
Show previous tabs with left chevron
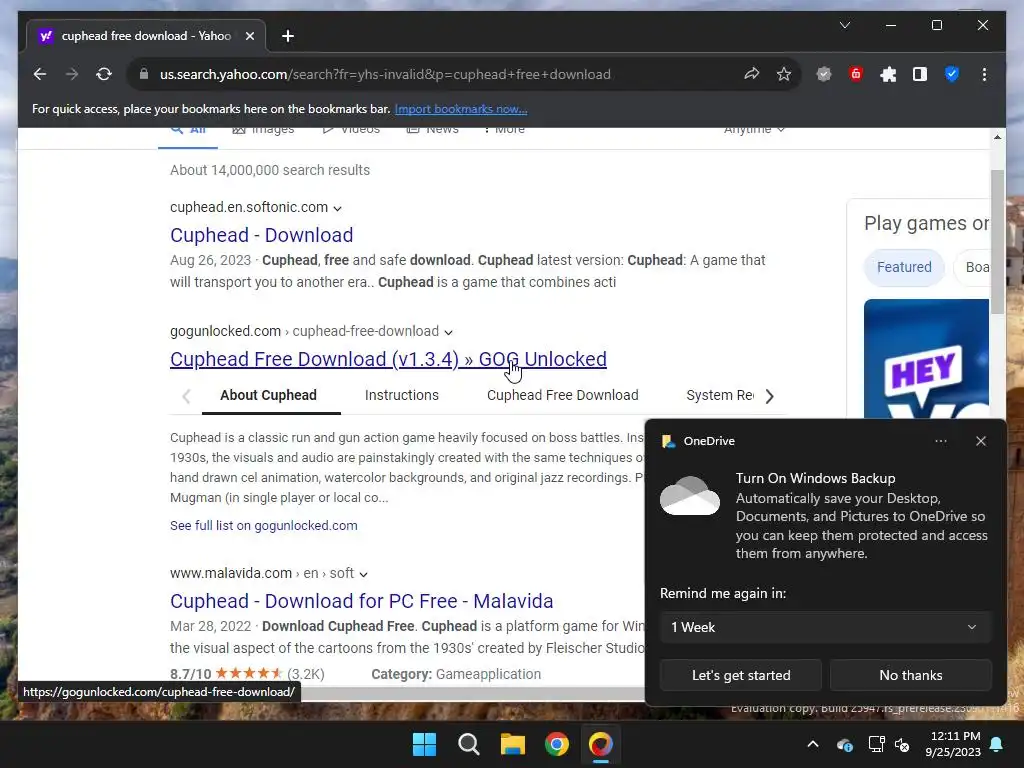pos(186,396)
